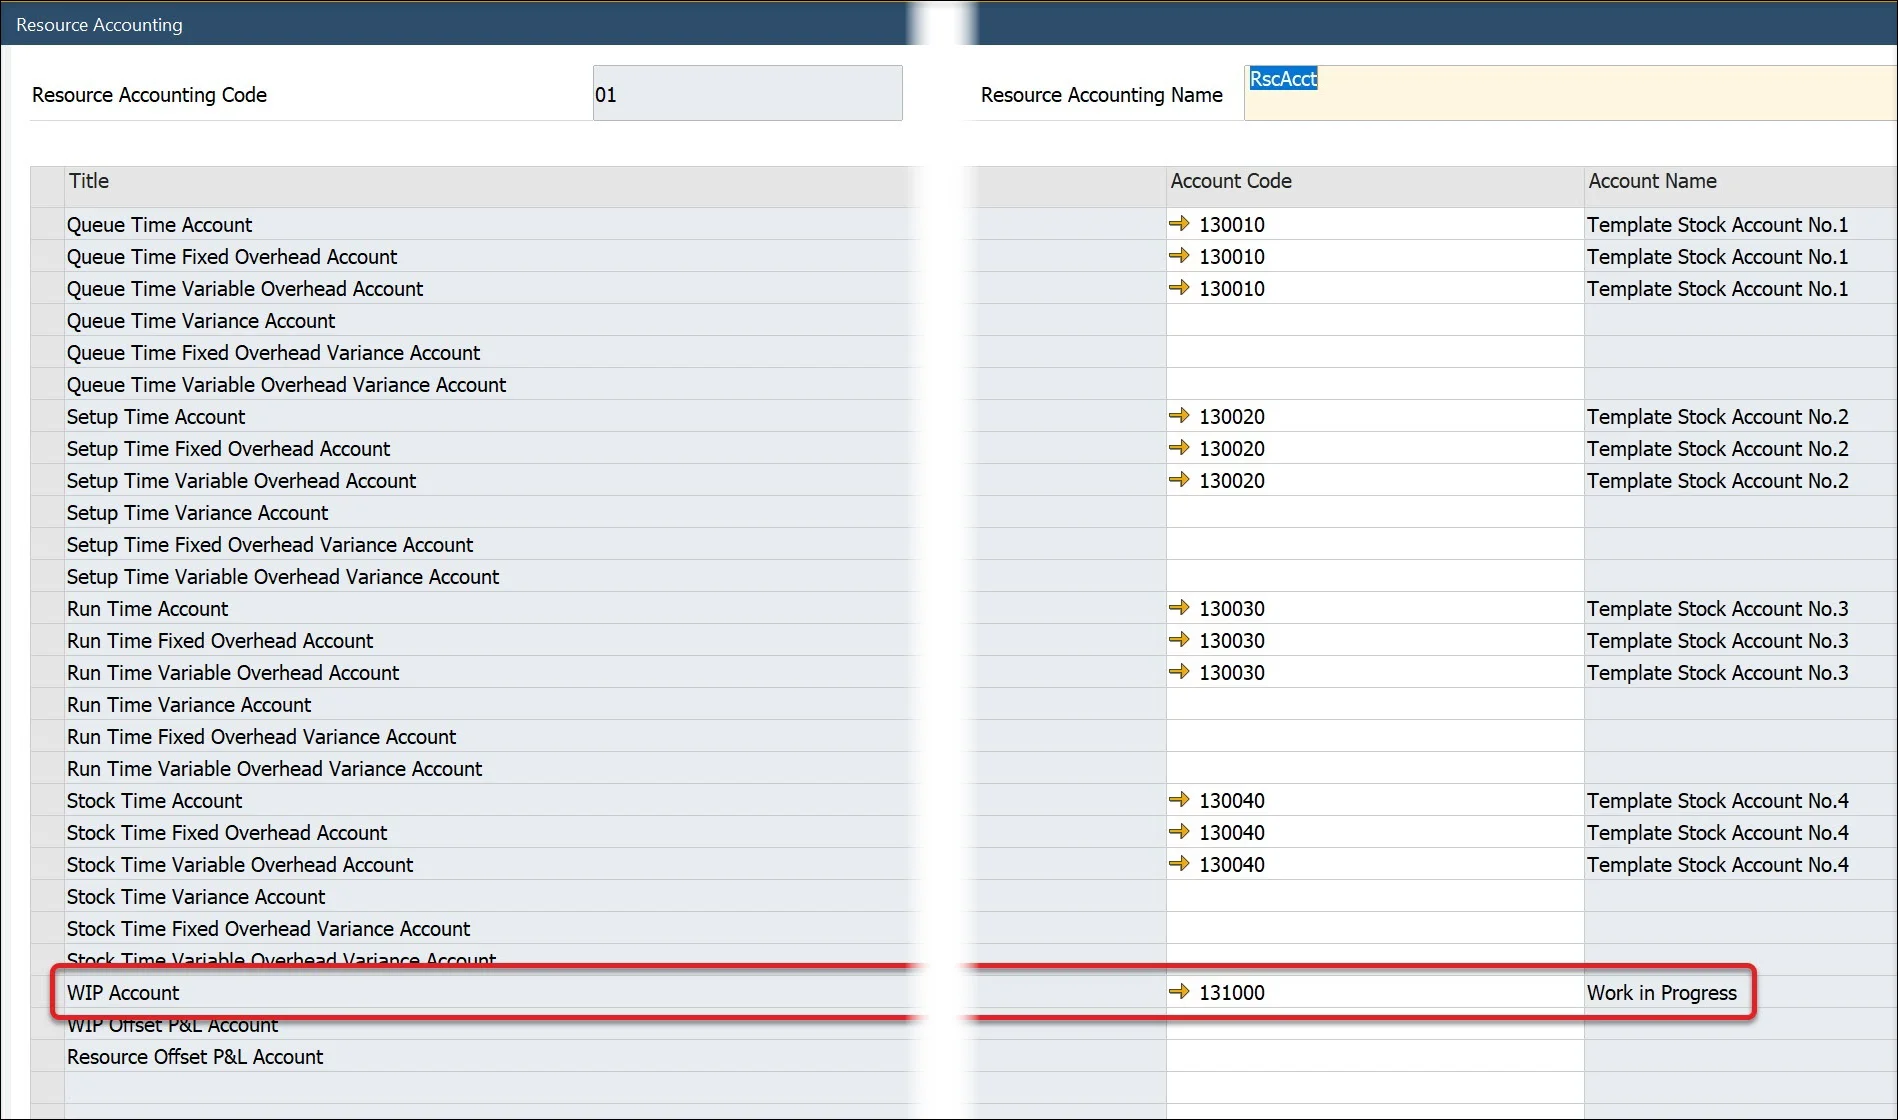
Task: Select the WIP Offset P&L Account row
Action: tap(171, 1025)
